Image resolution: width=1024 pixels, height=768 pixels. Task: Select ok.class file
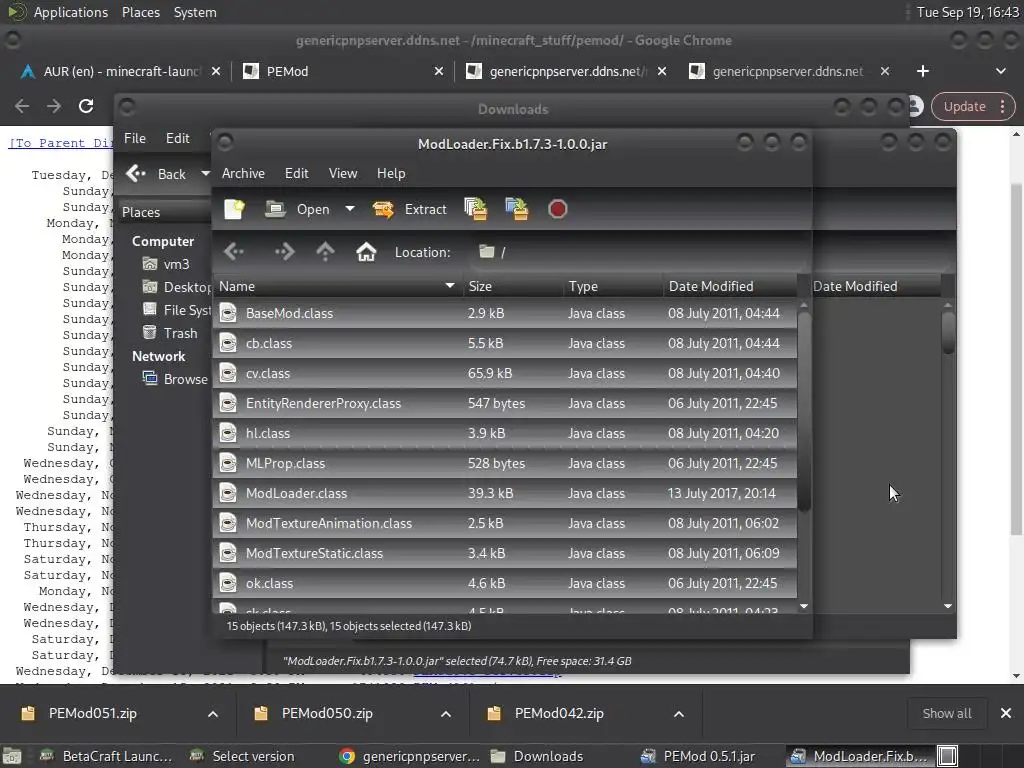pyautogui.click(x=505, y=584)
